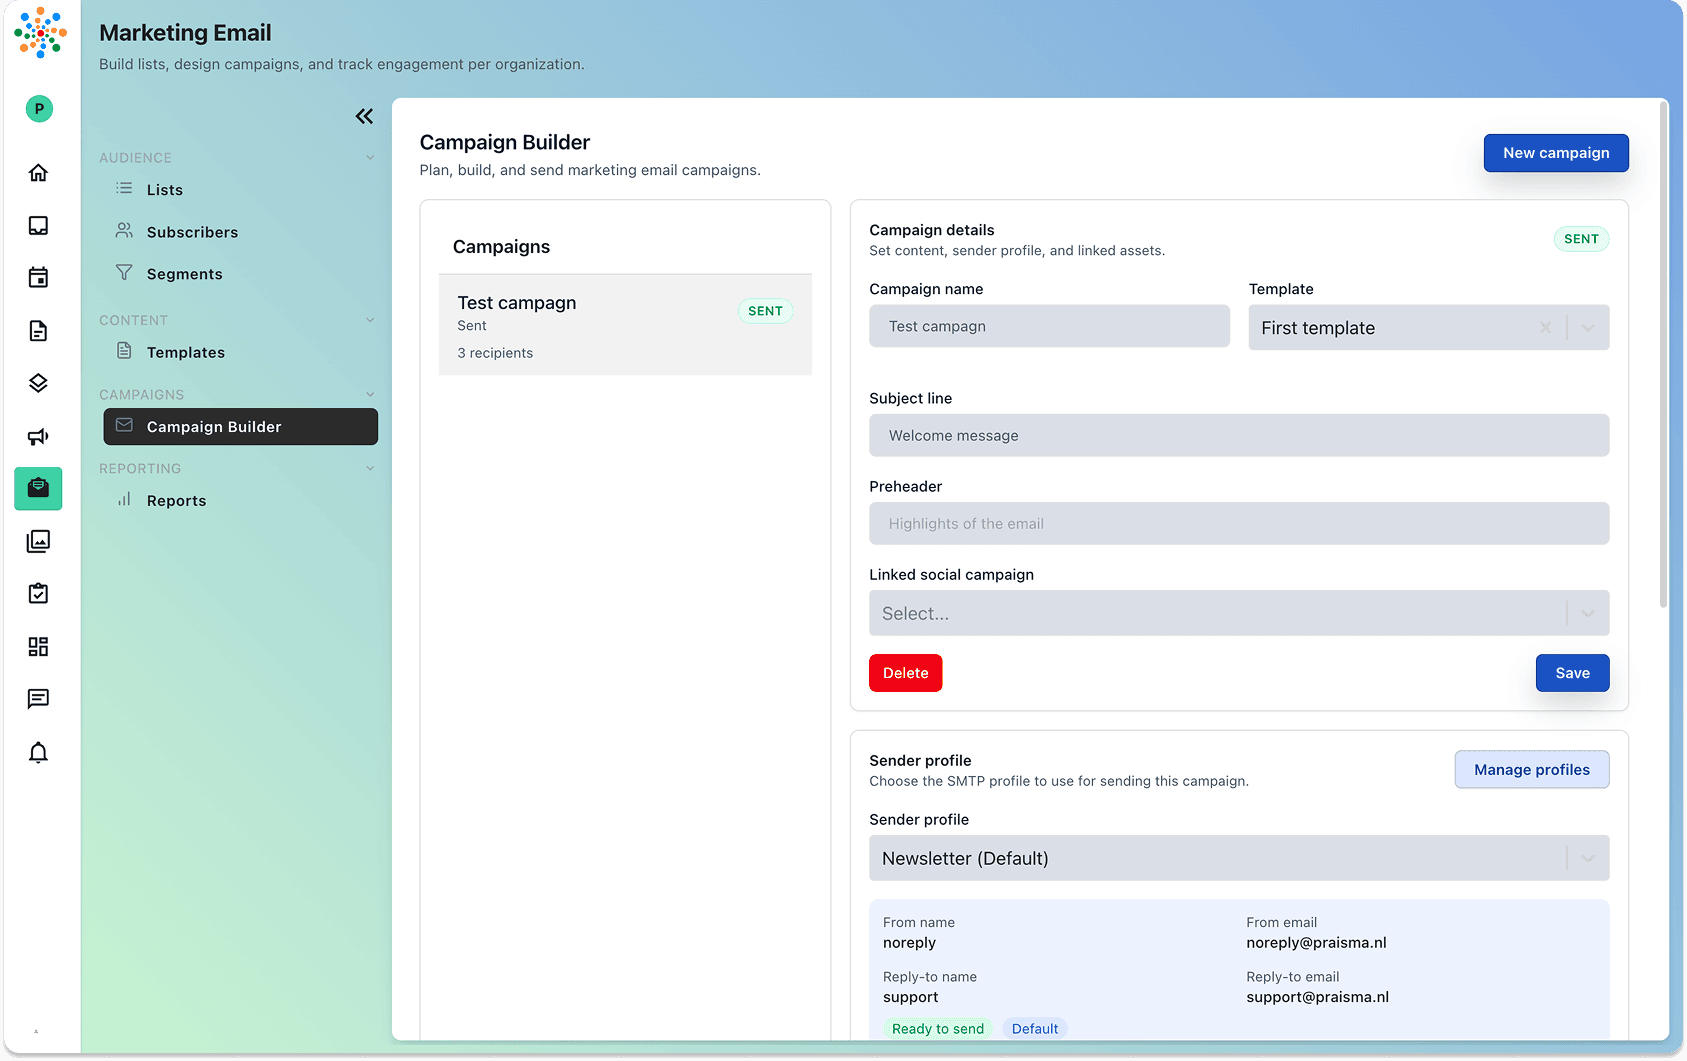1687x1061 pixels.
Task: Click the clipboard checklist icon in left rail
Action: tap(38, 594)
